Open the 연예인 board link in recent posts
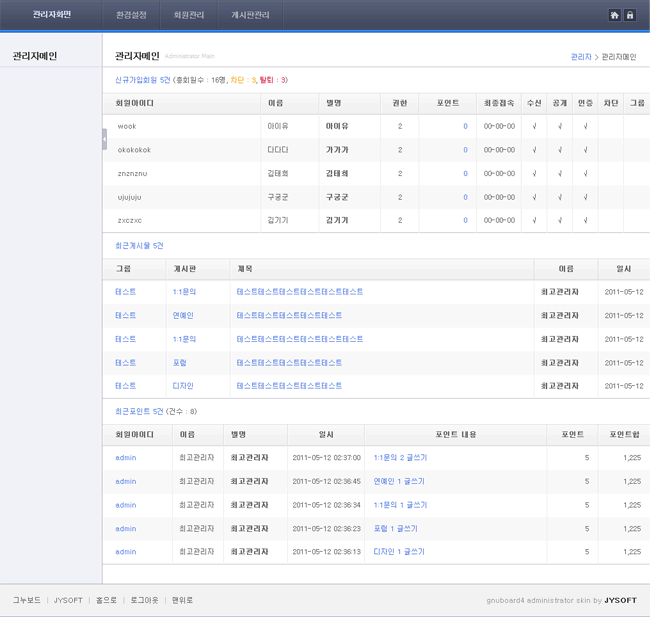The height and width of the screenshot is (617, 650). coord(183,316)
